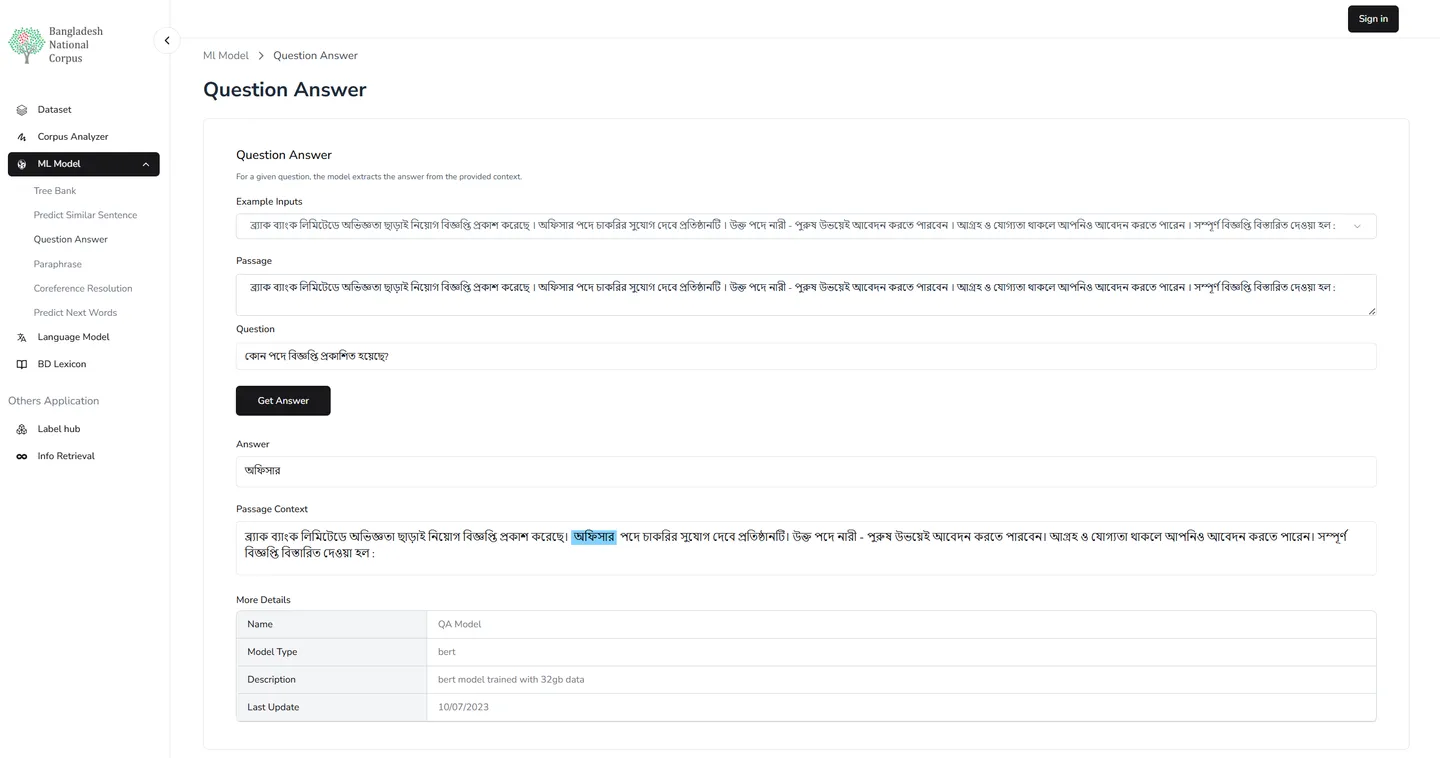This screenshot has width=1440, height=758.
Task: Click the Last Update date 10/07/2023
Action: tap(464, 708)
